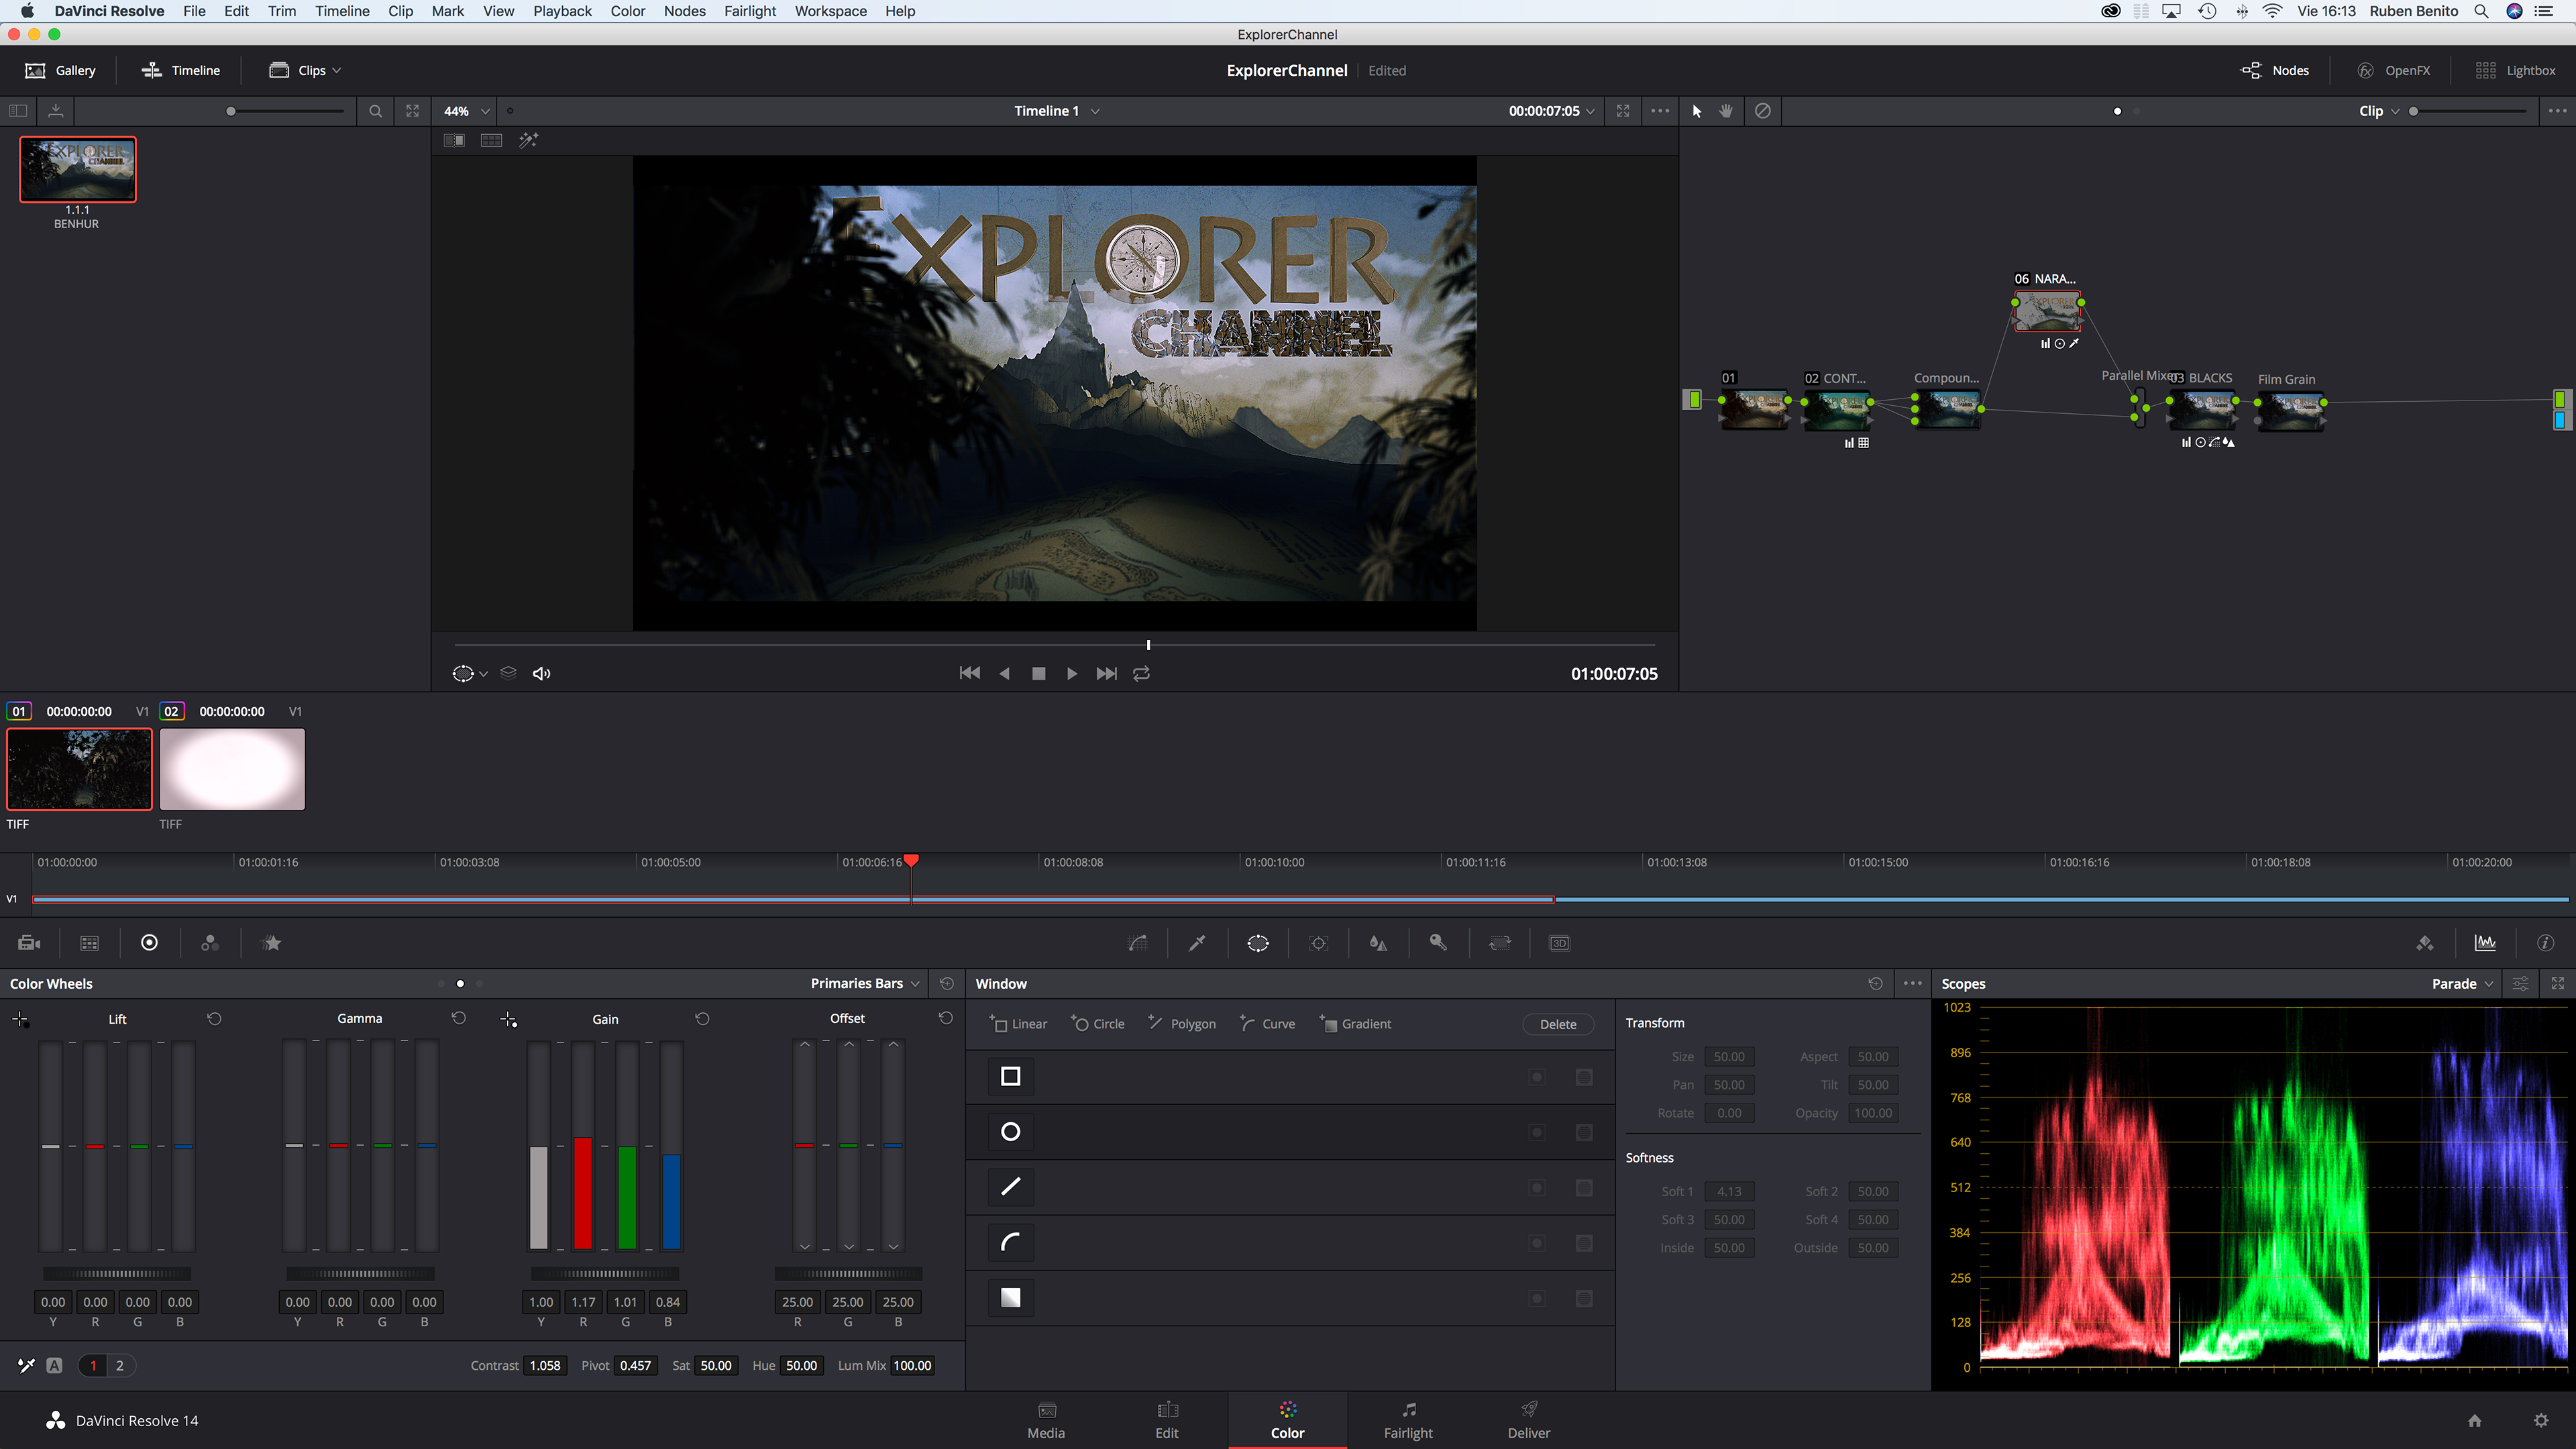2576x1449 pixels.
Task: Open the Blur palette icon
Action: tap(1378, 943)
